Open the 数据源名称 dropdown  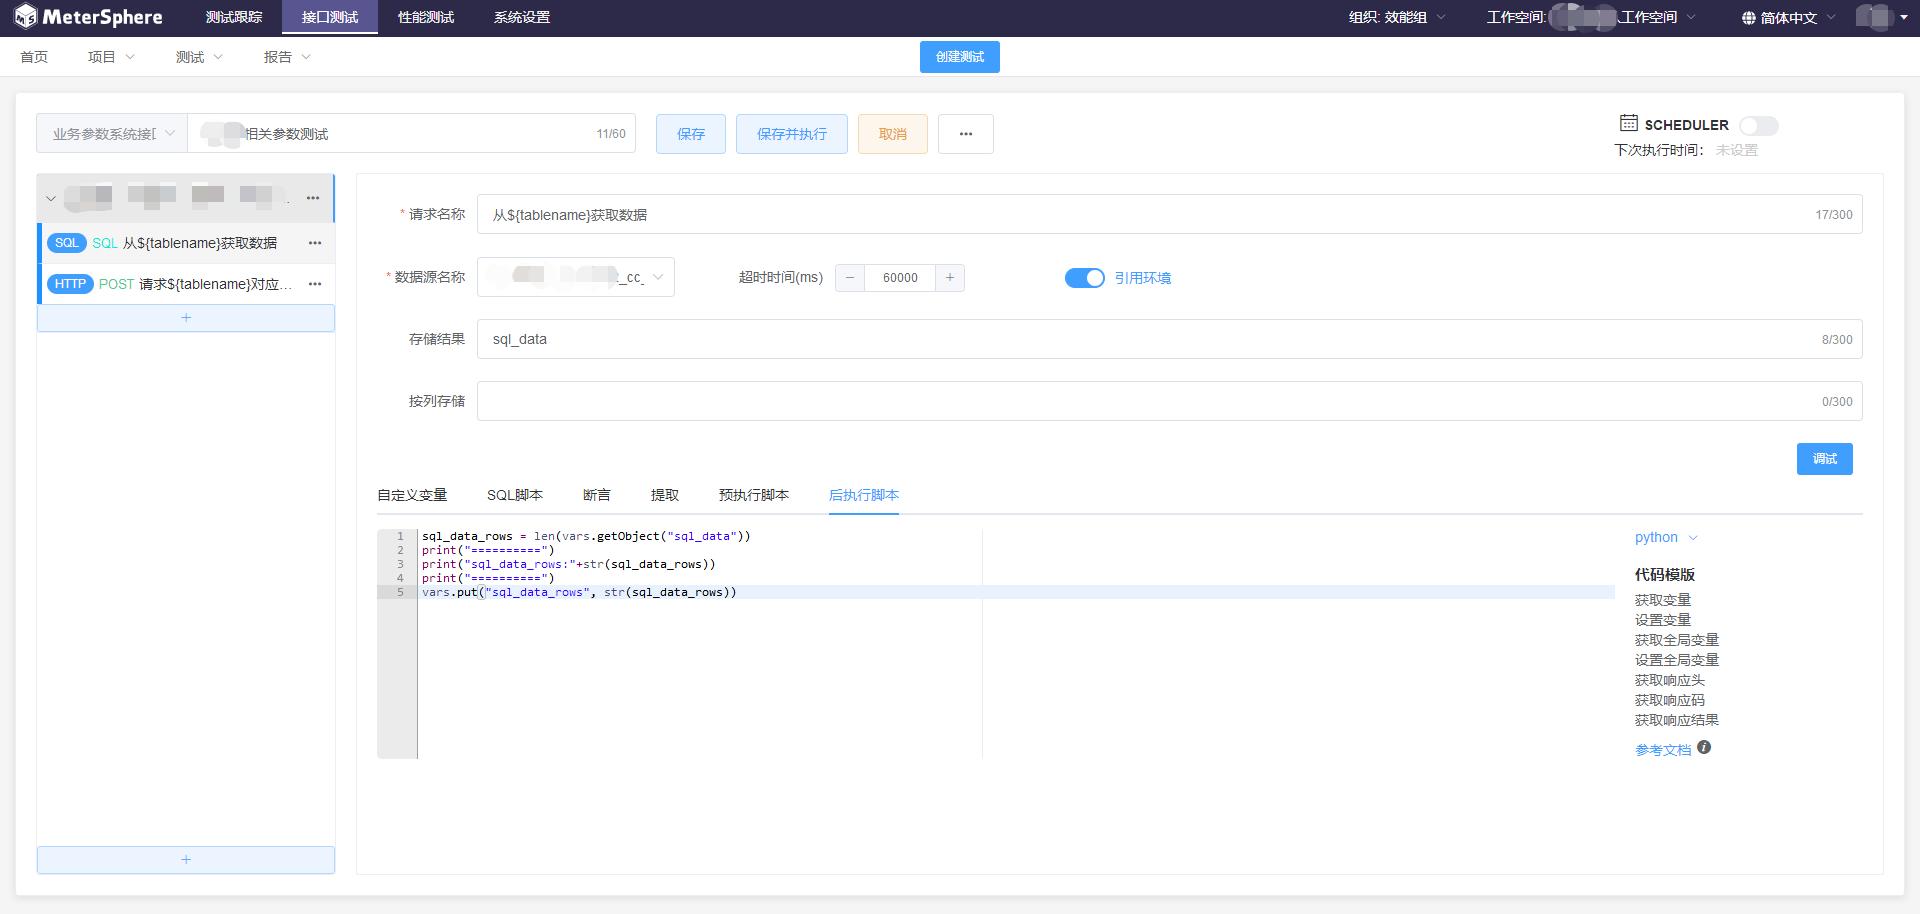(576, 277)
